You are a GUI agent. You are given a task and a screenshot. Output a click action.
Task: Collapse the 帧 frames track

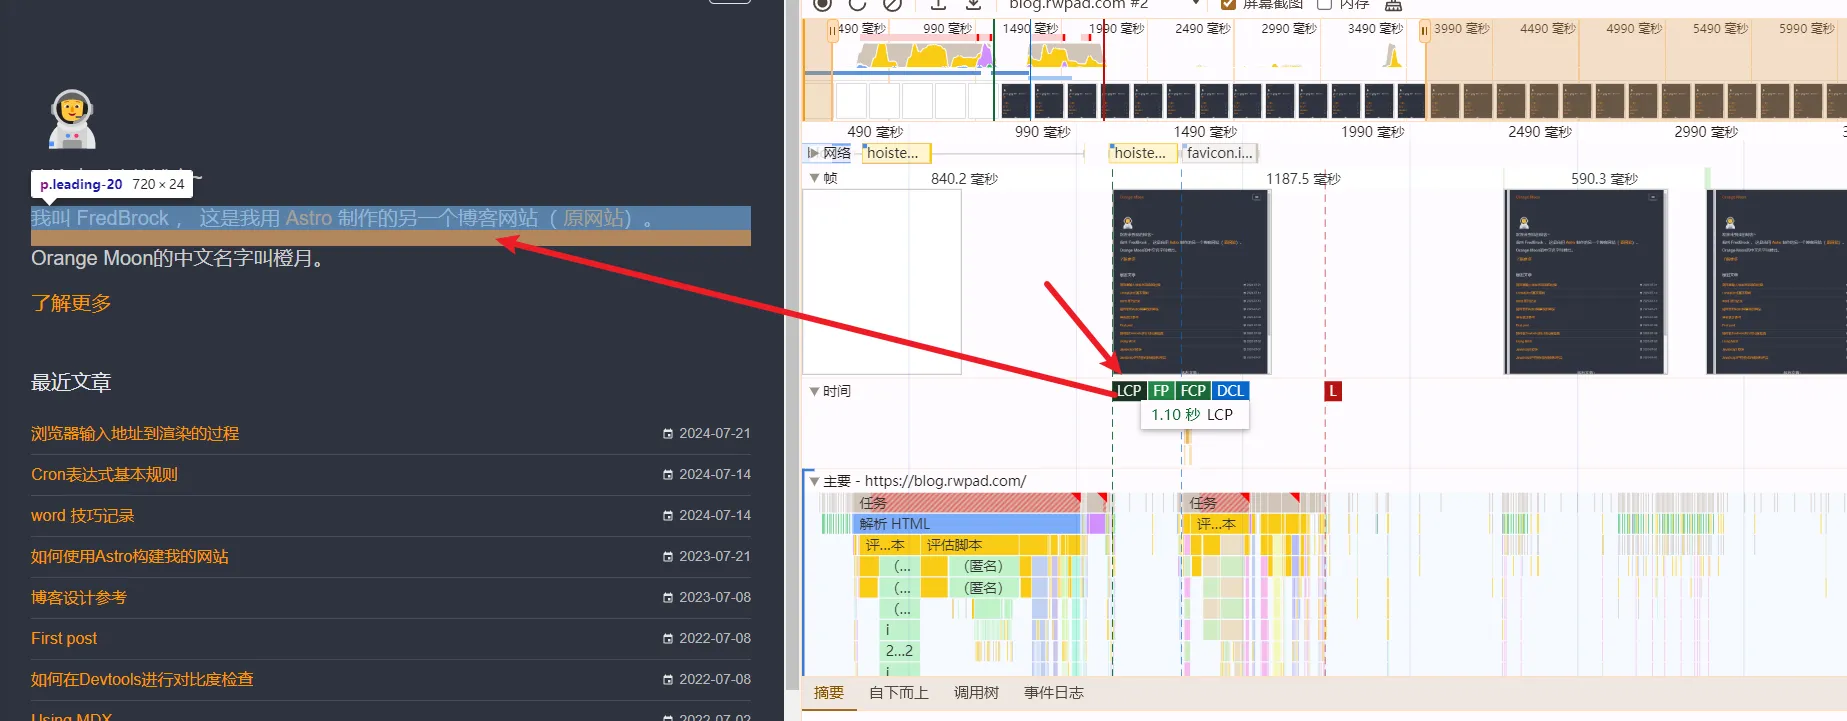point(814,178)
